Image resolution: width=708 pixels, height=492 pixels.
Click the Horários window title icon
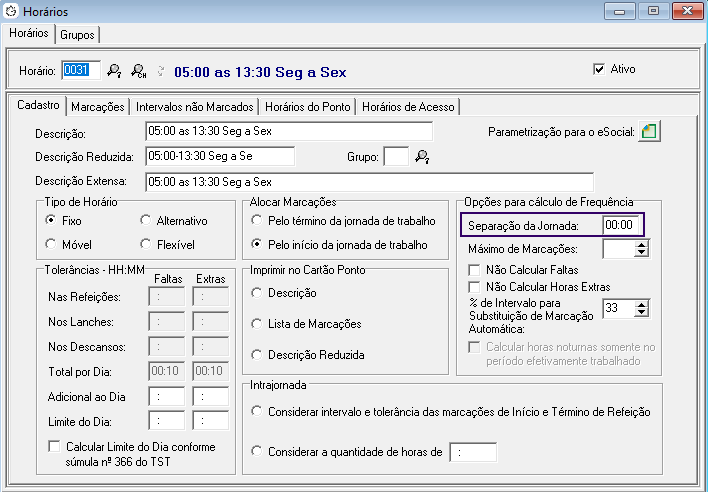click(11, 11)
